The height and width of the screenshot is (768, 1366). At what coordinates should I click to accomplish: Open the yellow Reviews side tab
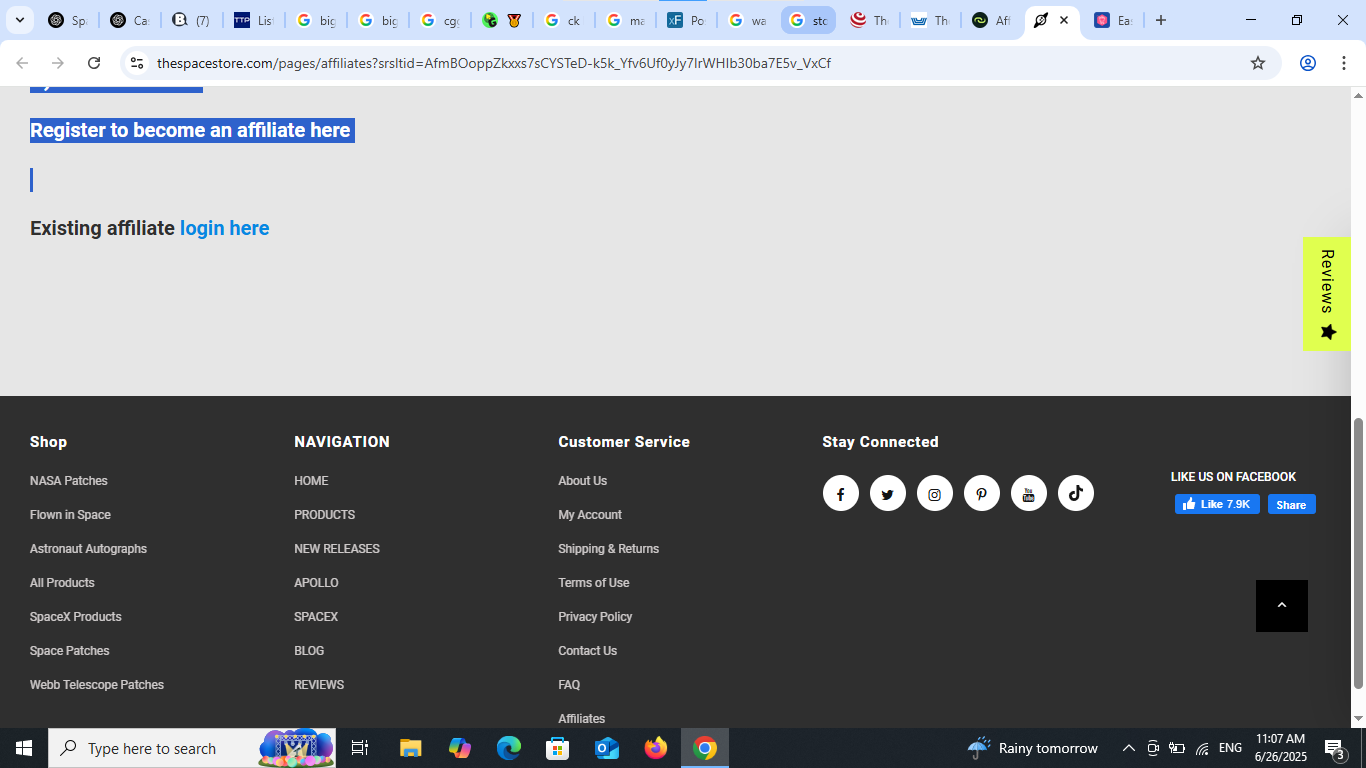[x=1327, y=294]
